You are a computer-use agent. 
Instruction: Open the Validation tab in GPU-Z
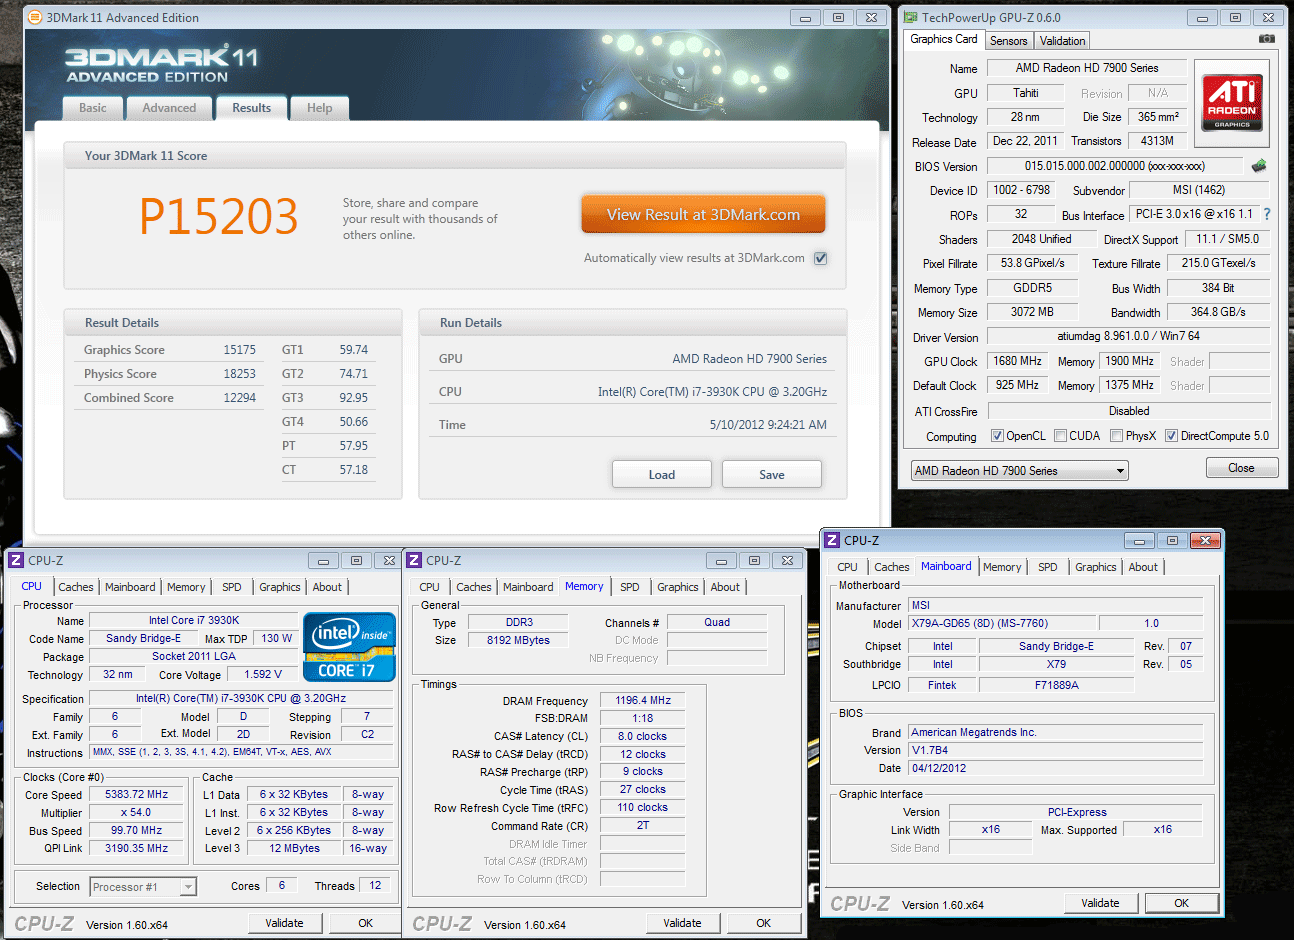click(1062, 41)
